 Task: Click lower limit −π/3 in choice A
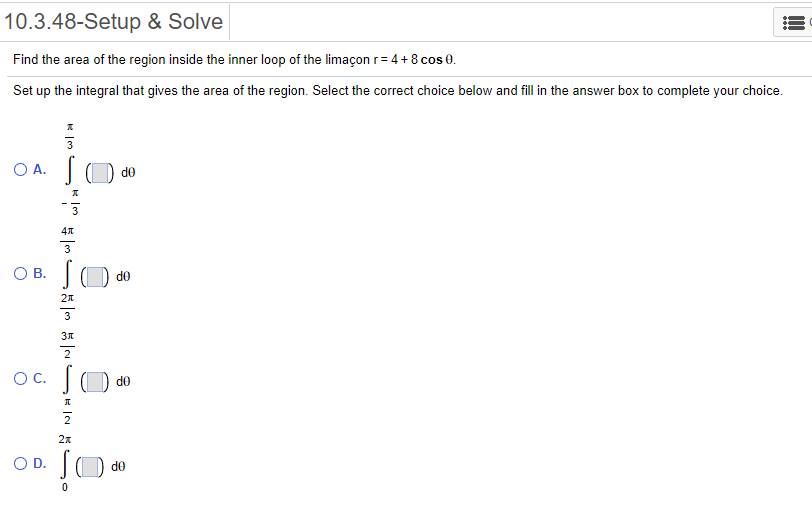click(71, 204)
